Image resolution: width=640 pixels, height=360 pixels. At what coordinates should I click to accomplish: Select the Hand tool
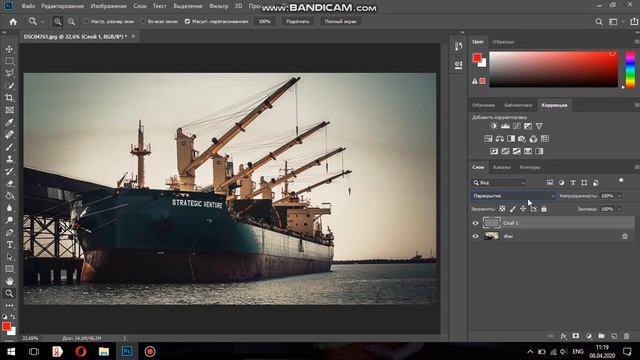9,281
